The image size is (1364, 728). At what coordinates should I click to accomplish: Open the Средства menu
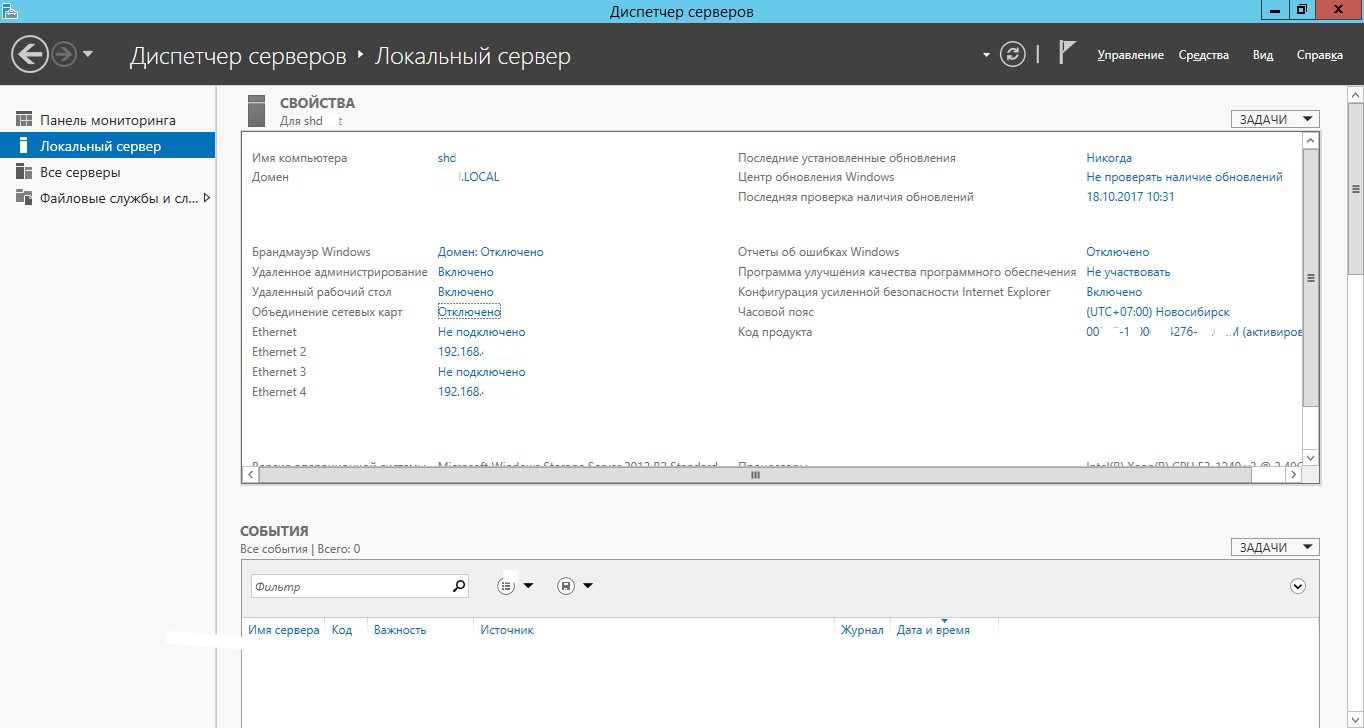coord(1203,55)
